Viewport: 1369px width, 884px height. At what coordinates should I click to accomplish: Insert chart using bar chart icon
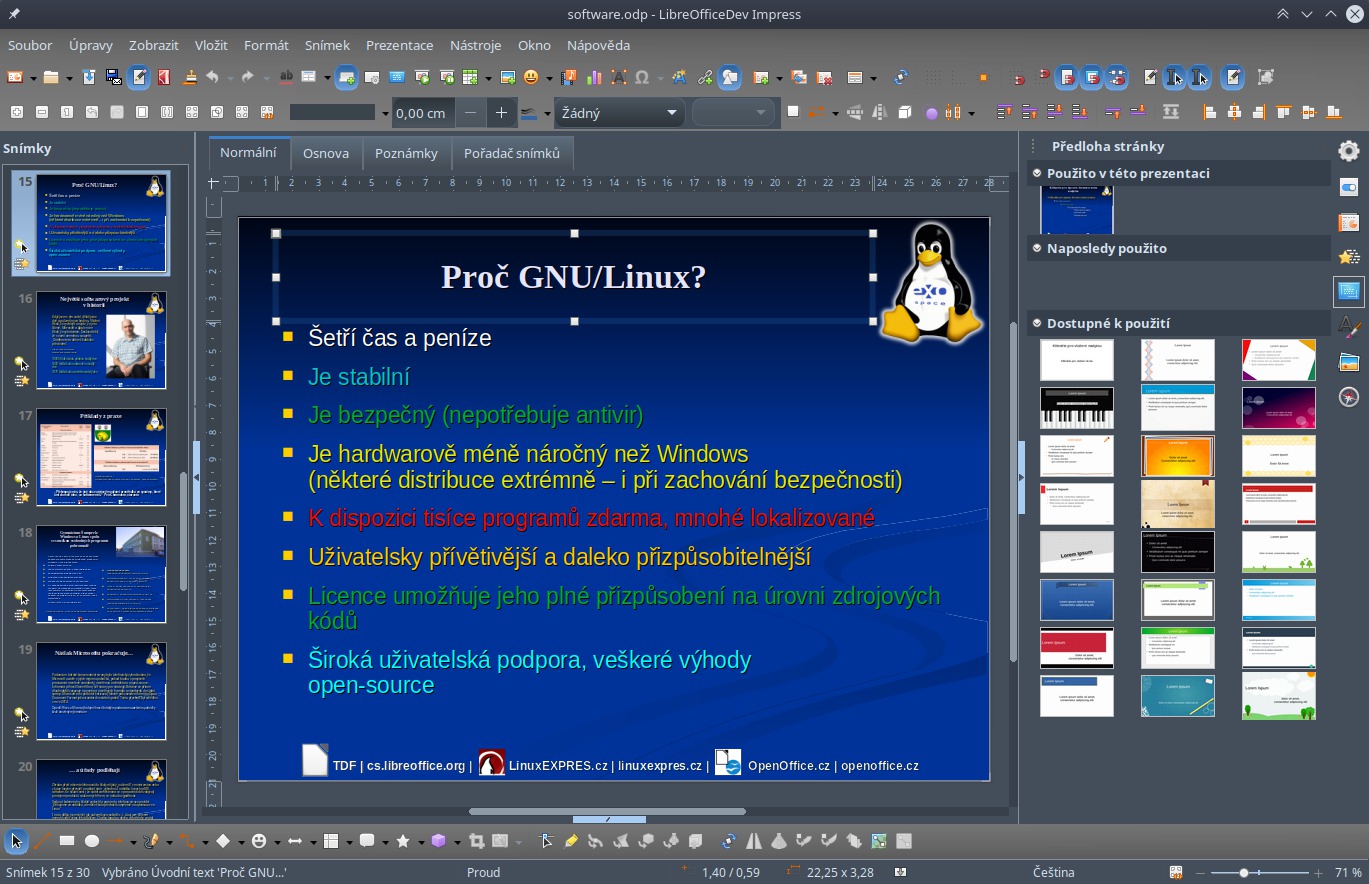click(594, 77)
